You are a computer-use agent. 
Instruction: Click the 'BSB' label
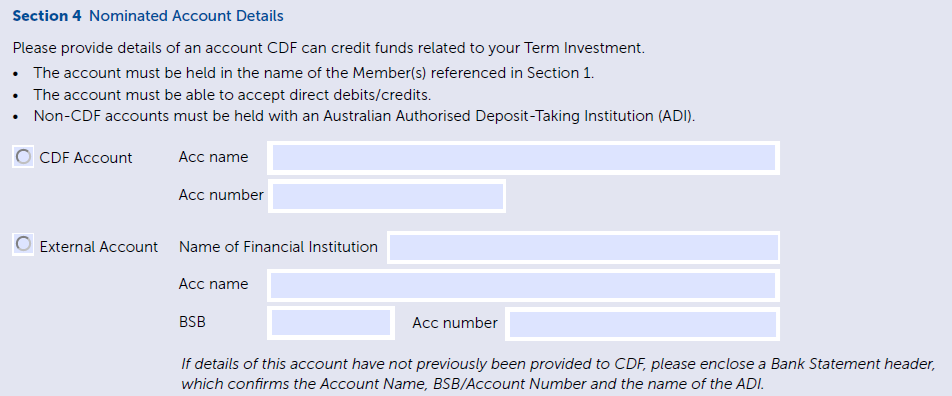coord(192,322)
